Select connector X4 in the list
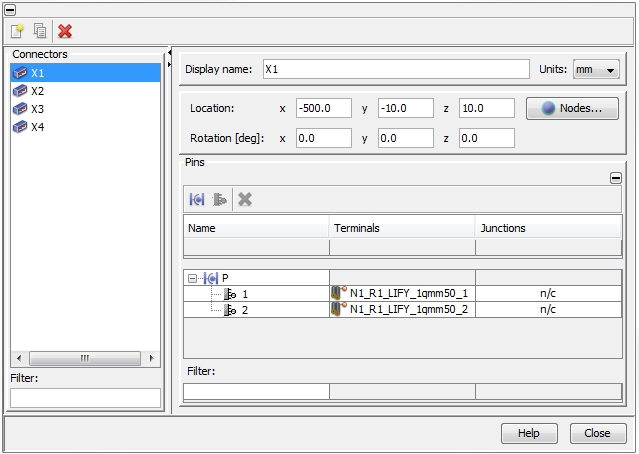 85,127
